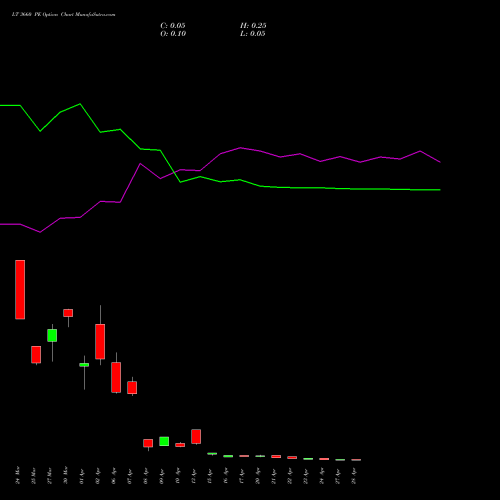The width and height of the screenshot is (500, 500).
Task: Select the red candle above 25 Mar
Action: tap(36, 355)
